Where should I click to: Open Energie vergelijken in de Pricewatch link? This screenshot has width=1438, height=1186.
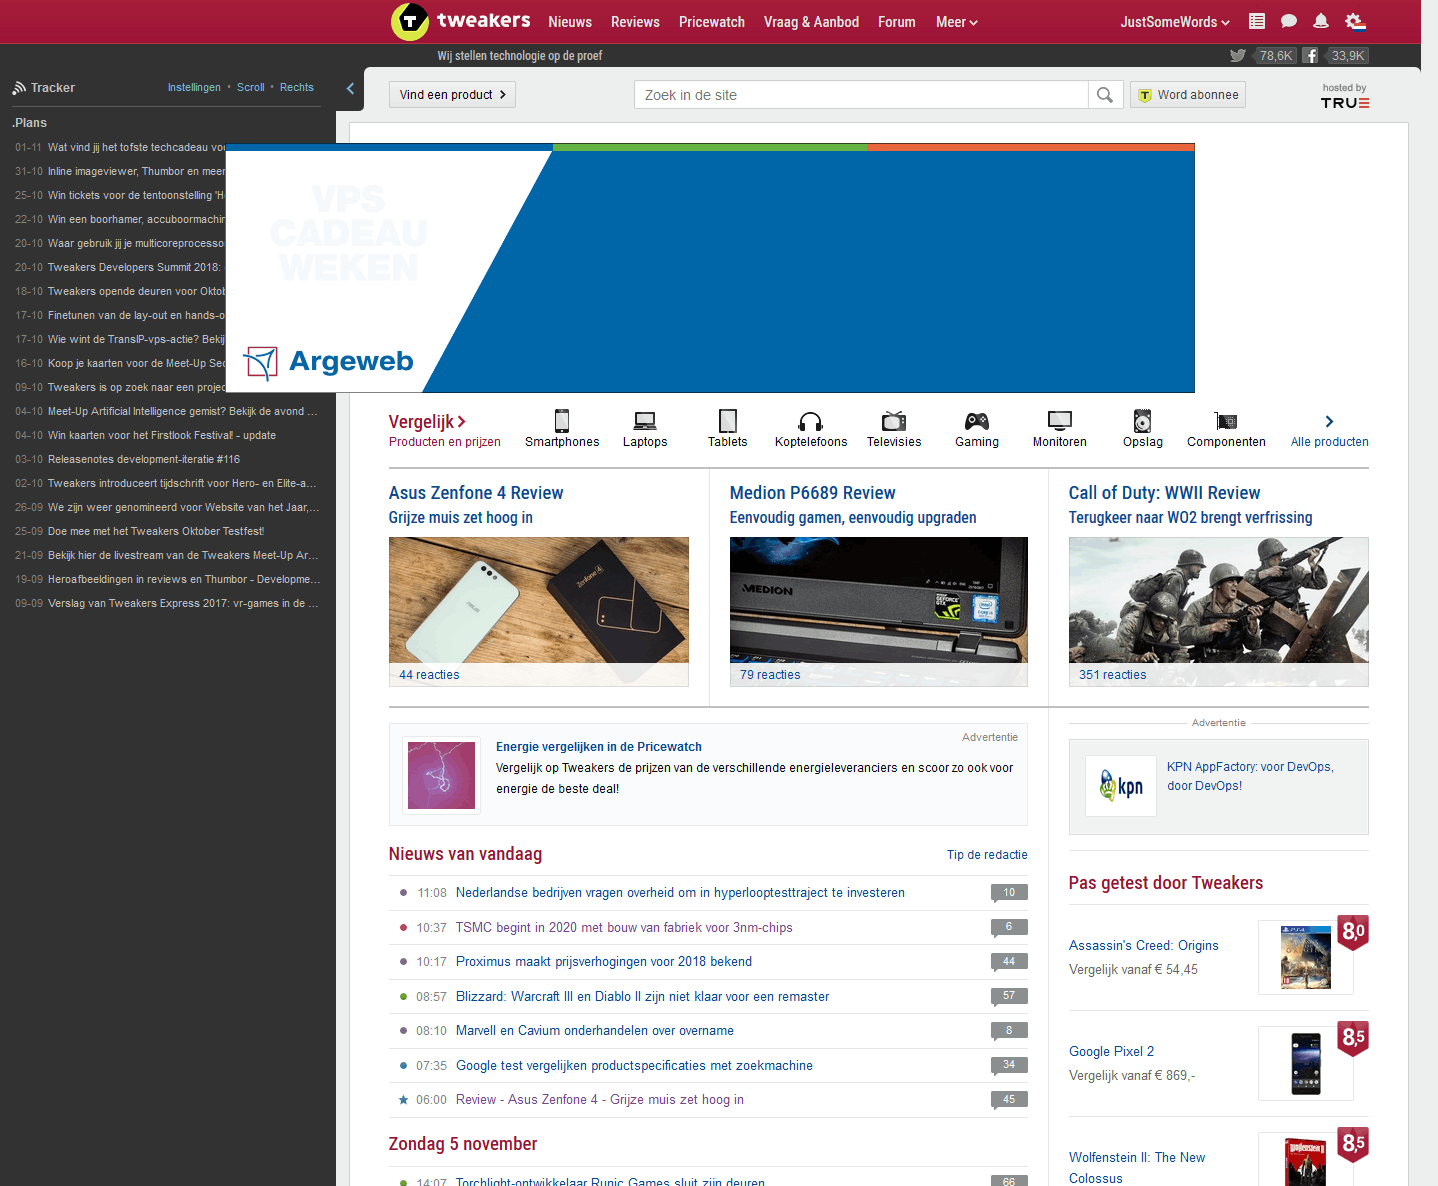599,747
